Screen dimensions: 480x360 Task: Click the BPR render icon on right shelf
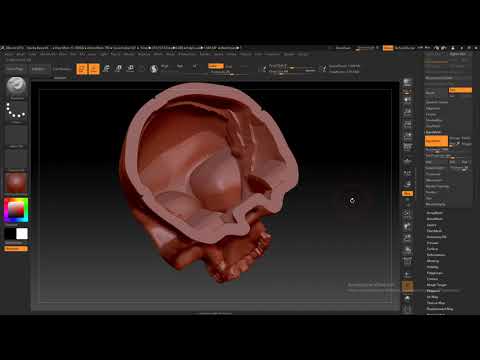(x=407, y=82)
